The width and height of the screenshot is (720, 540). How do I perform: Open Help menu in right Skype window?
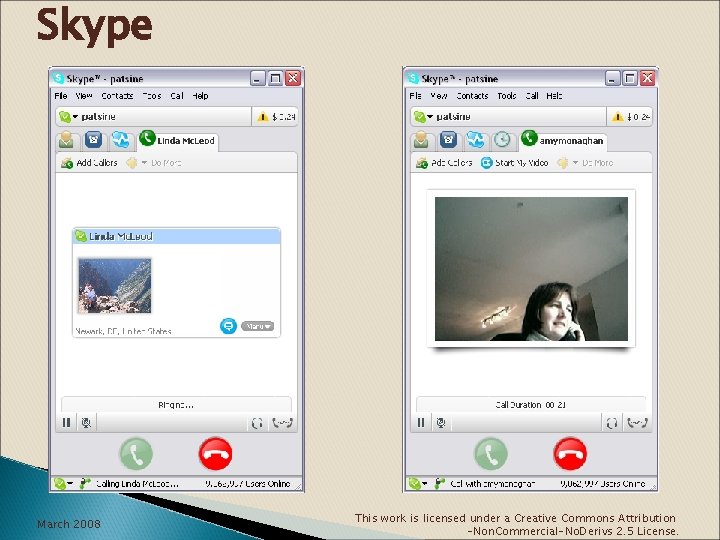click(x=554, y=96)
